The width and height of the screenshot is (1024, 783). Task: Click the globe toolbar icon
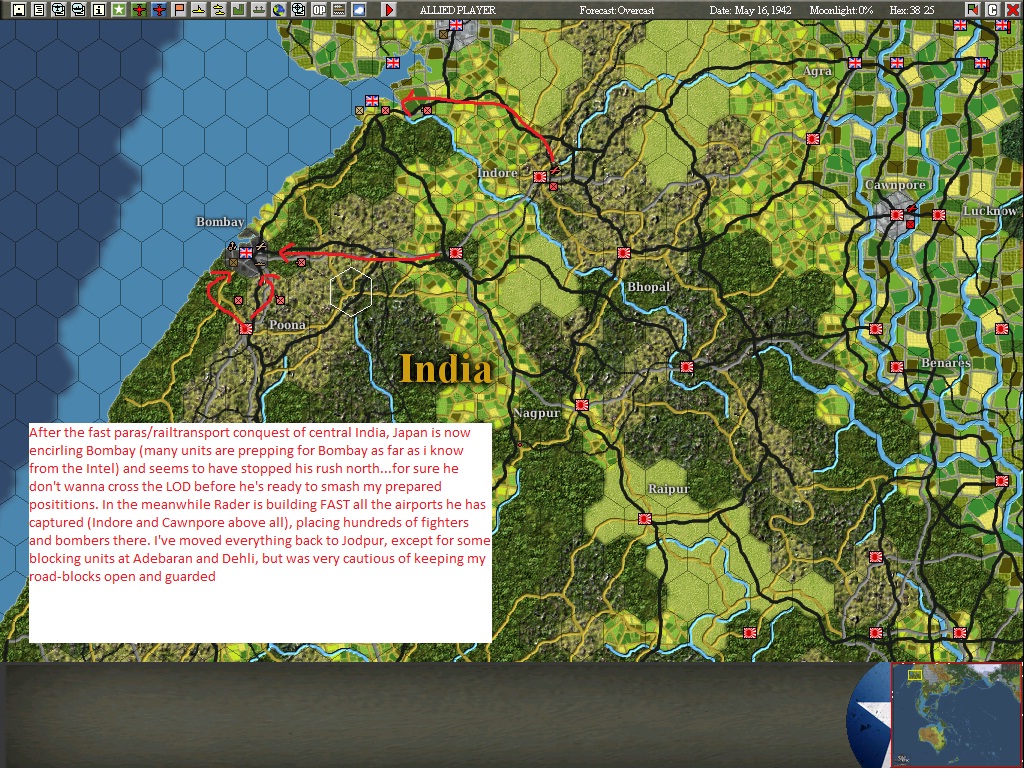click(279, 9)
